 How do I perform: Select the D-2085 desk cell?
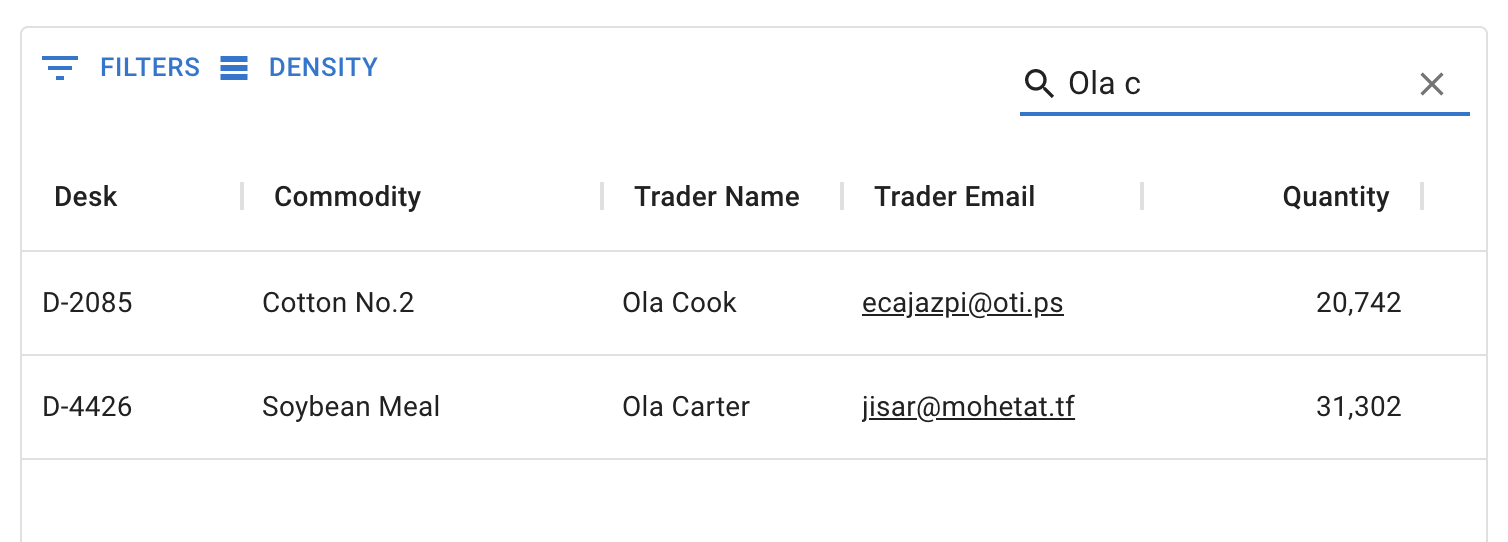pyautogui.click(x=88, y=303)
